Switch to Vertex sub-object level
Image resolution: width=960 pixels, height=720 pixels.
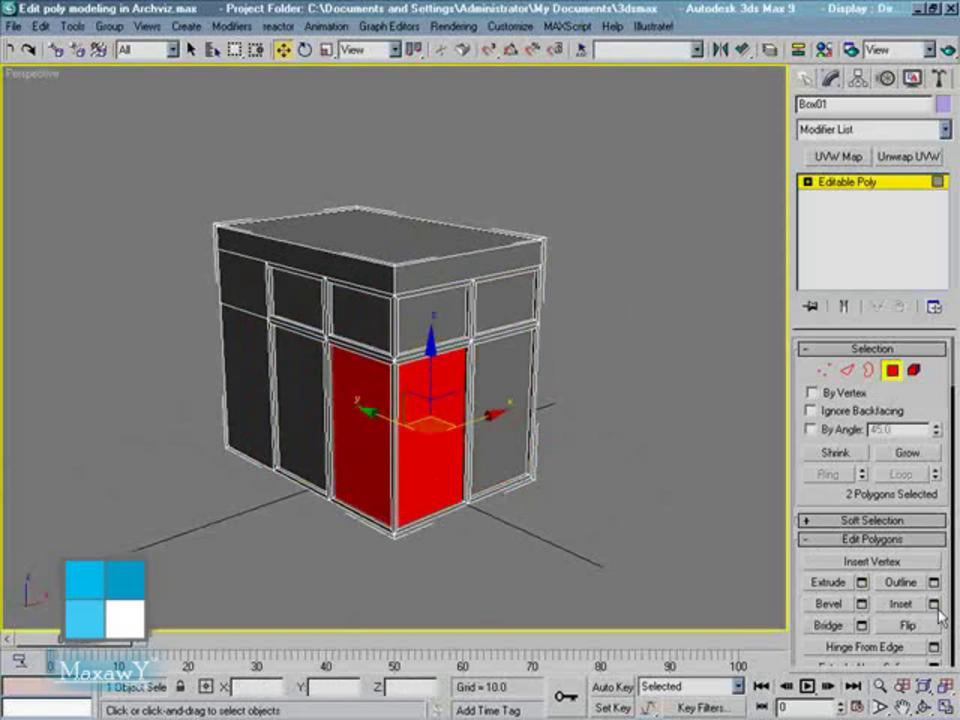pos(824,370)
